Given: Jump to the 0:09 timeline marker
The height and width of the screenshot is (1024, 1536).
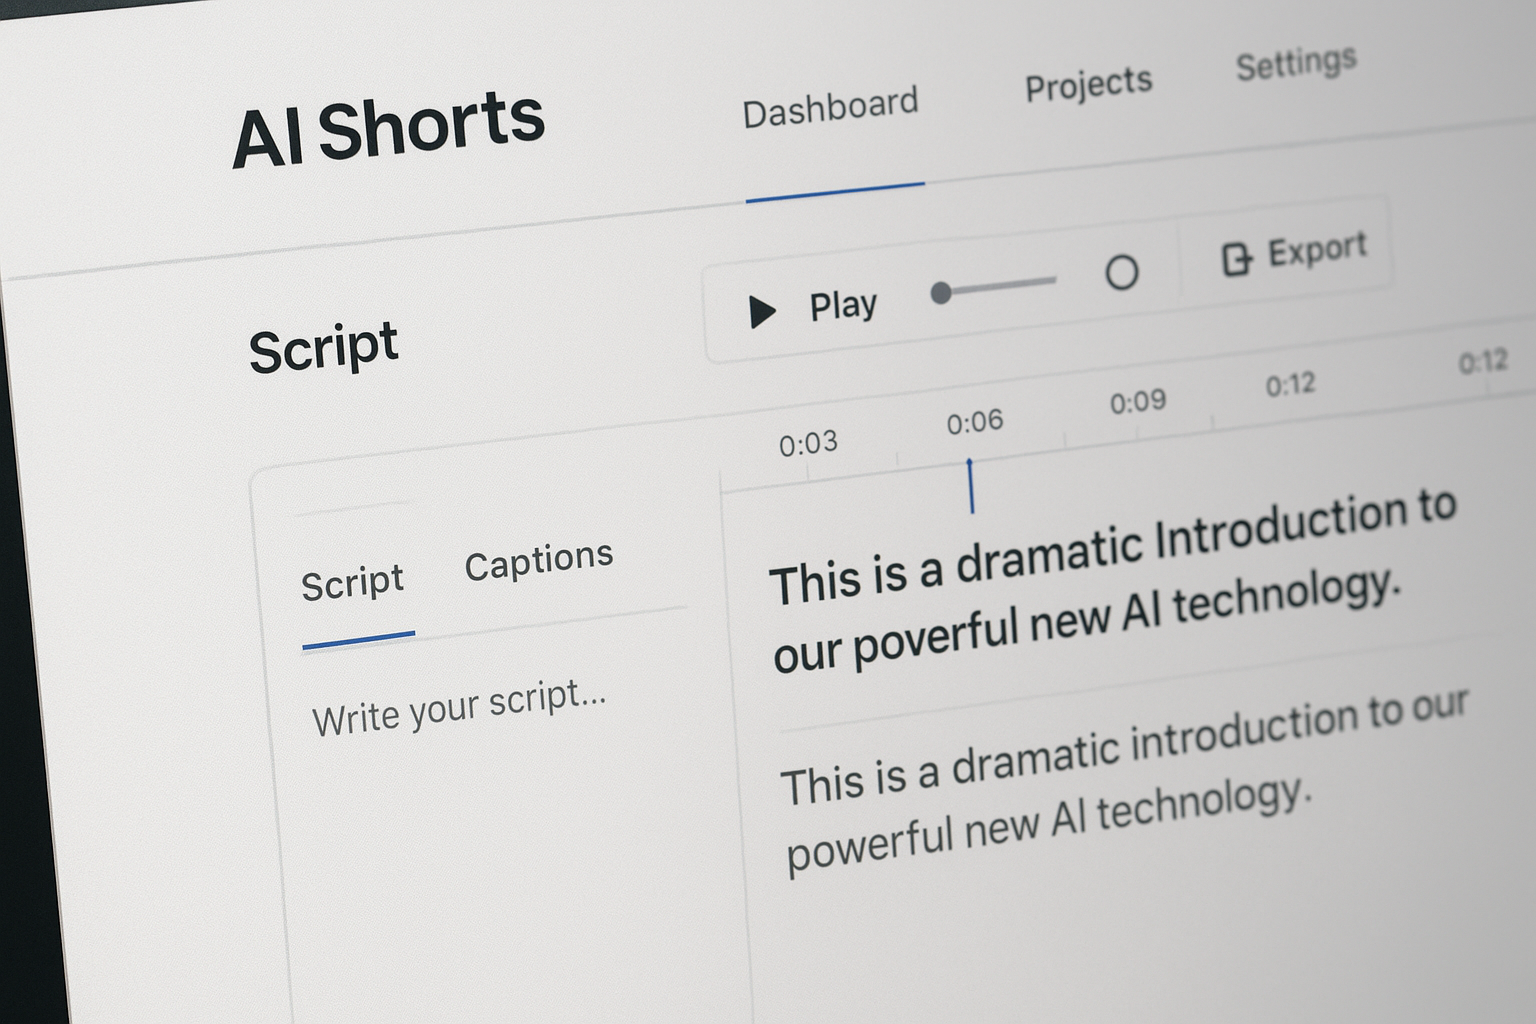Looking at the screenshot, I should 1137,402.
